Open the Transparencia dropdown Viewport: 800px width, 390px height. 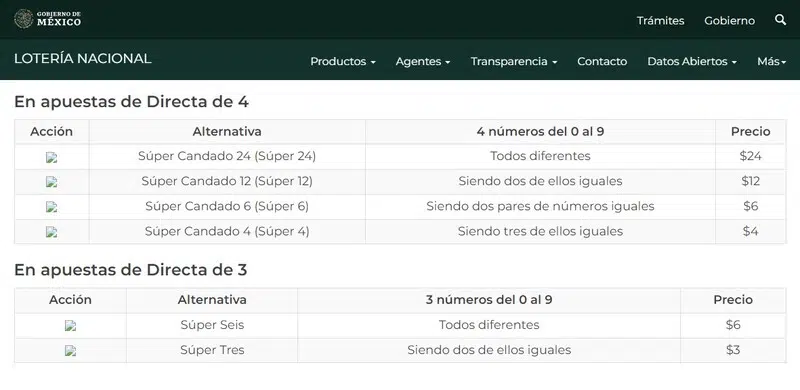click(x=514, y=61)
